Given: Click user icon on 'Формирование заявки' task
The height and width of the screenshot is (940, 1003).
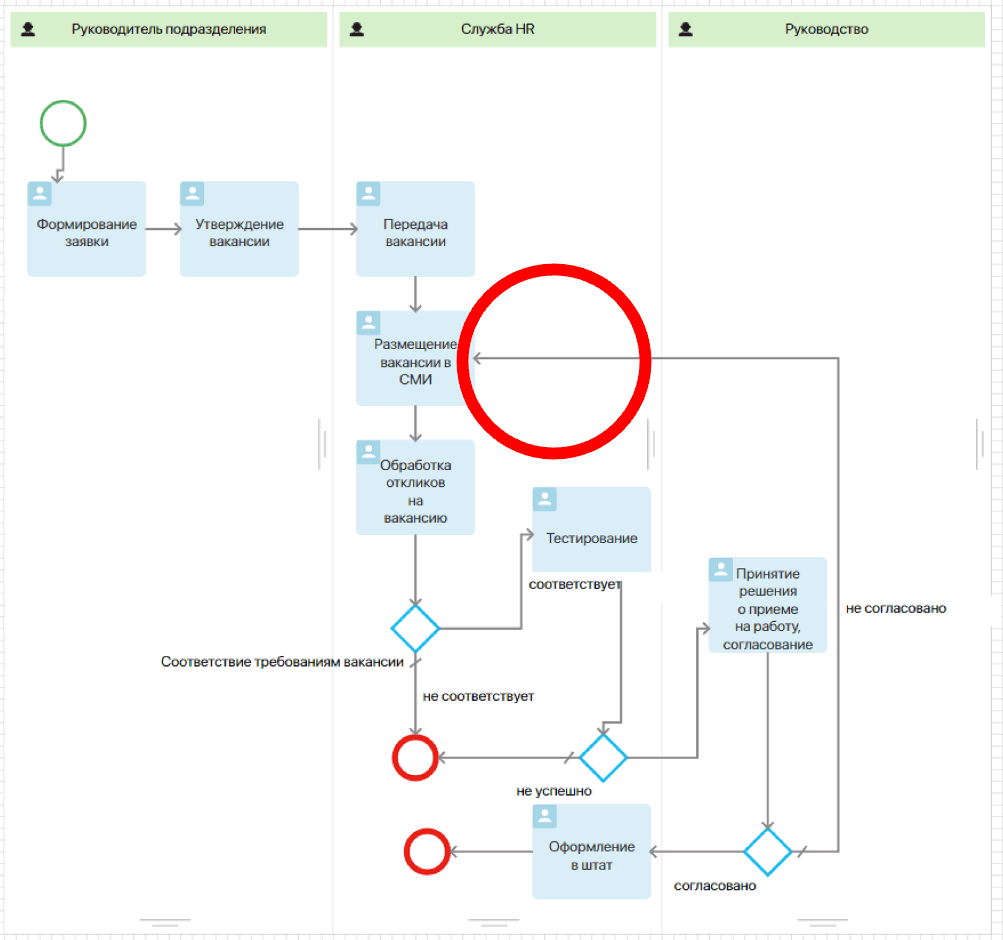Looking at the screenshot, I should [x=40, y=194].
